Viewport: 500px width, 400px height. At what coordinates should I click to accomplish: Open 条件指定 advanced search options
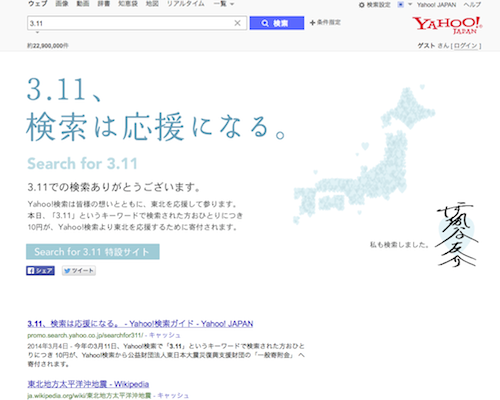click(325, 22)
